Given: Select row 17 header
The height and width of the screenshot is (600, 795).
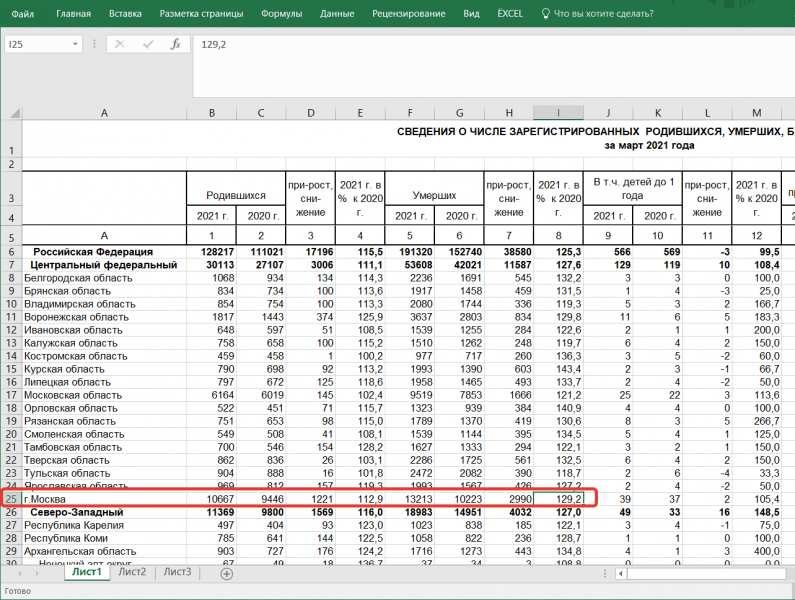Looking at the screenshot, I should [x=11, y=395].
